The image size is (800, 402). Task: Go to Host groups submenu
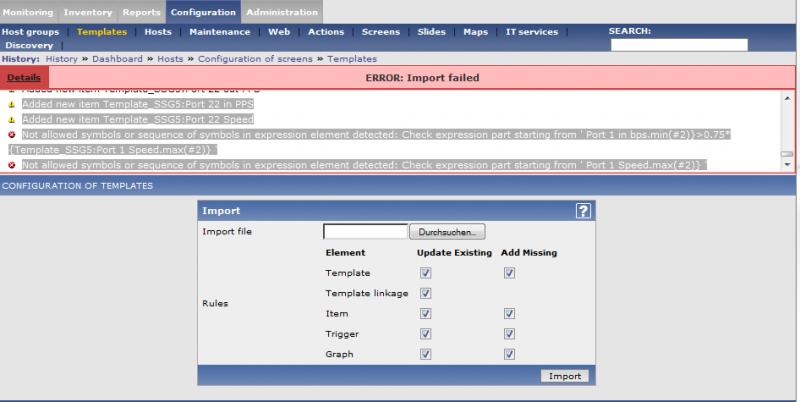point(31,32)
